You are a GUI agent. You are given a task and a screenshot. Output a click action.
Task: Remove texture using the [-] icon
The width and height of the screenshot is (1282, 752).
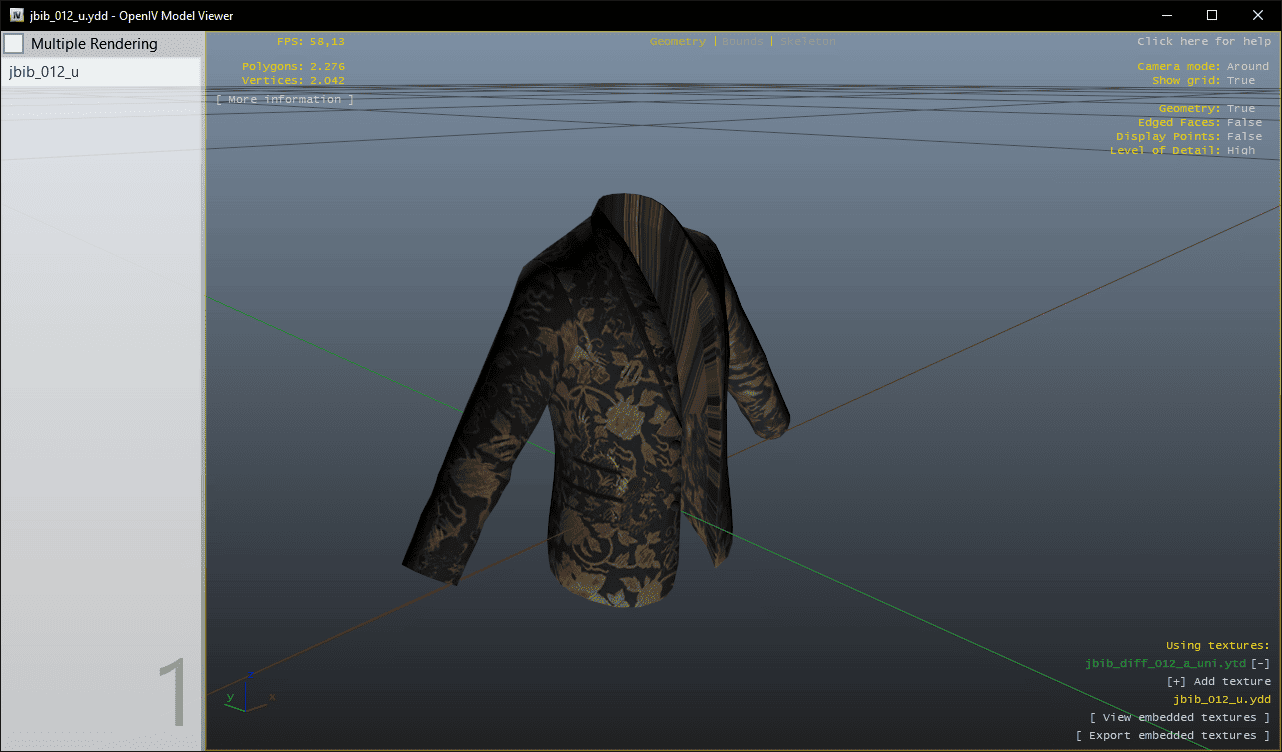click(x=1261, y=664)
